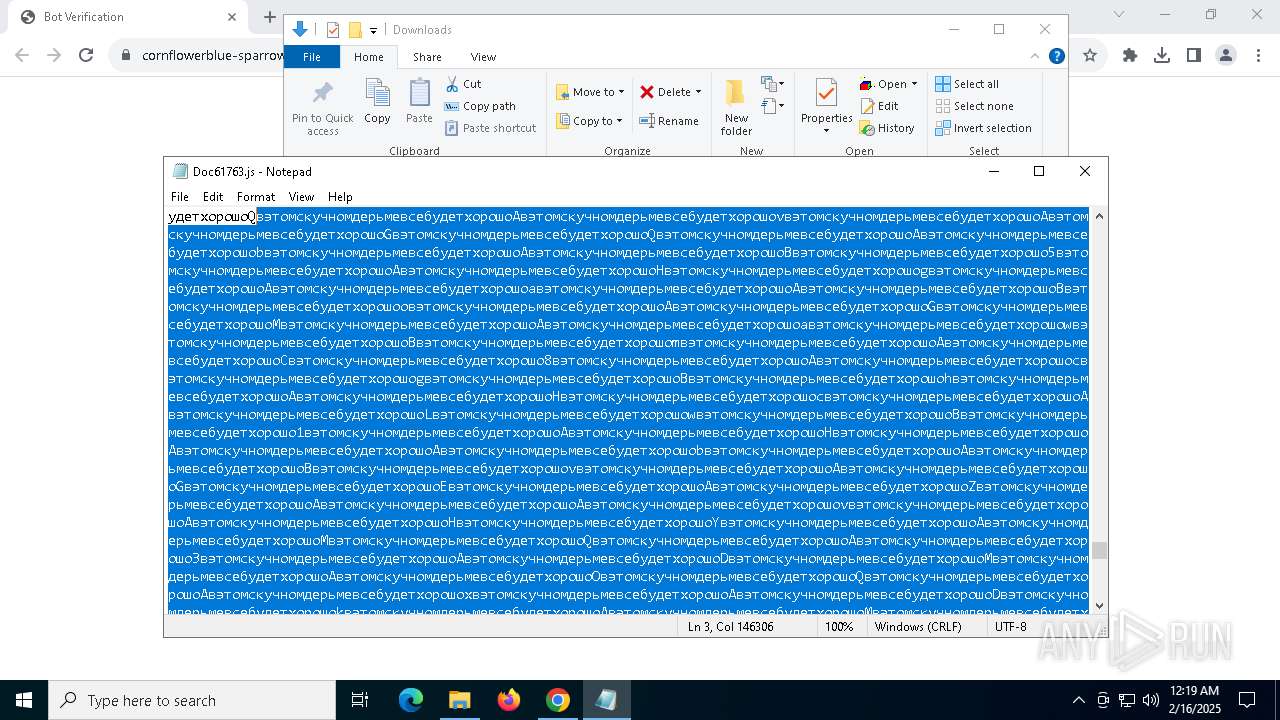Click Cut in the Clipboard group

coord(463,84)
